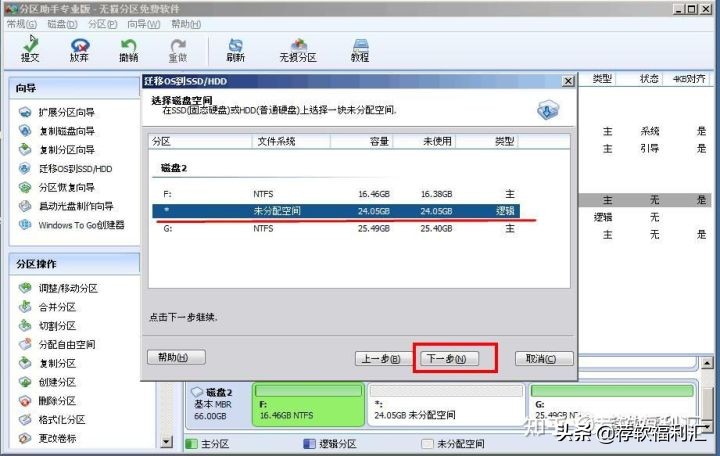The width and height of the screenshot is (720, 456).
Task: Click the sidebar scroll down arrow
Action: tap(167, 442)
